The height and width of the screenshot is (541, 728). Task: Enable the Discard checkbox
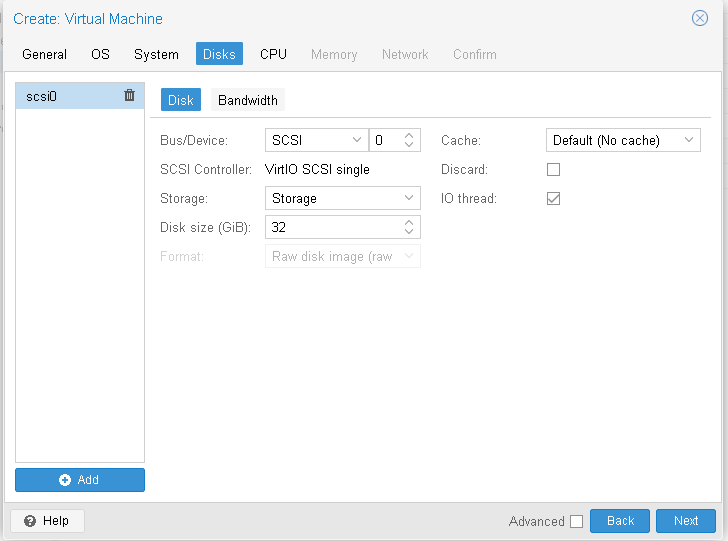[x=553, y=169]
